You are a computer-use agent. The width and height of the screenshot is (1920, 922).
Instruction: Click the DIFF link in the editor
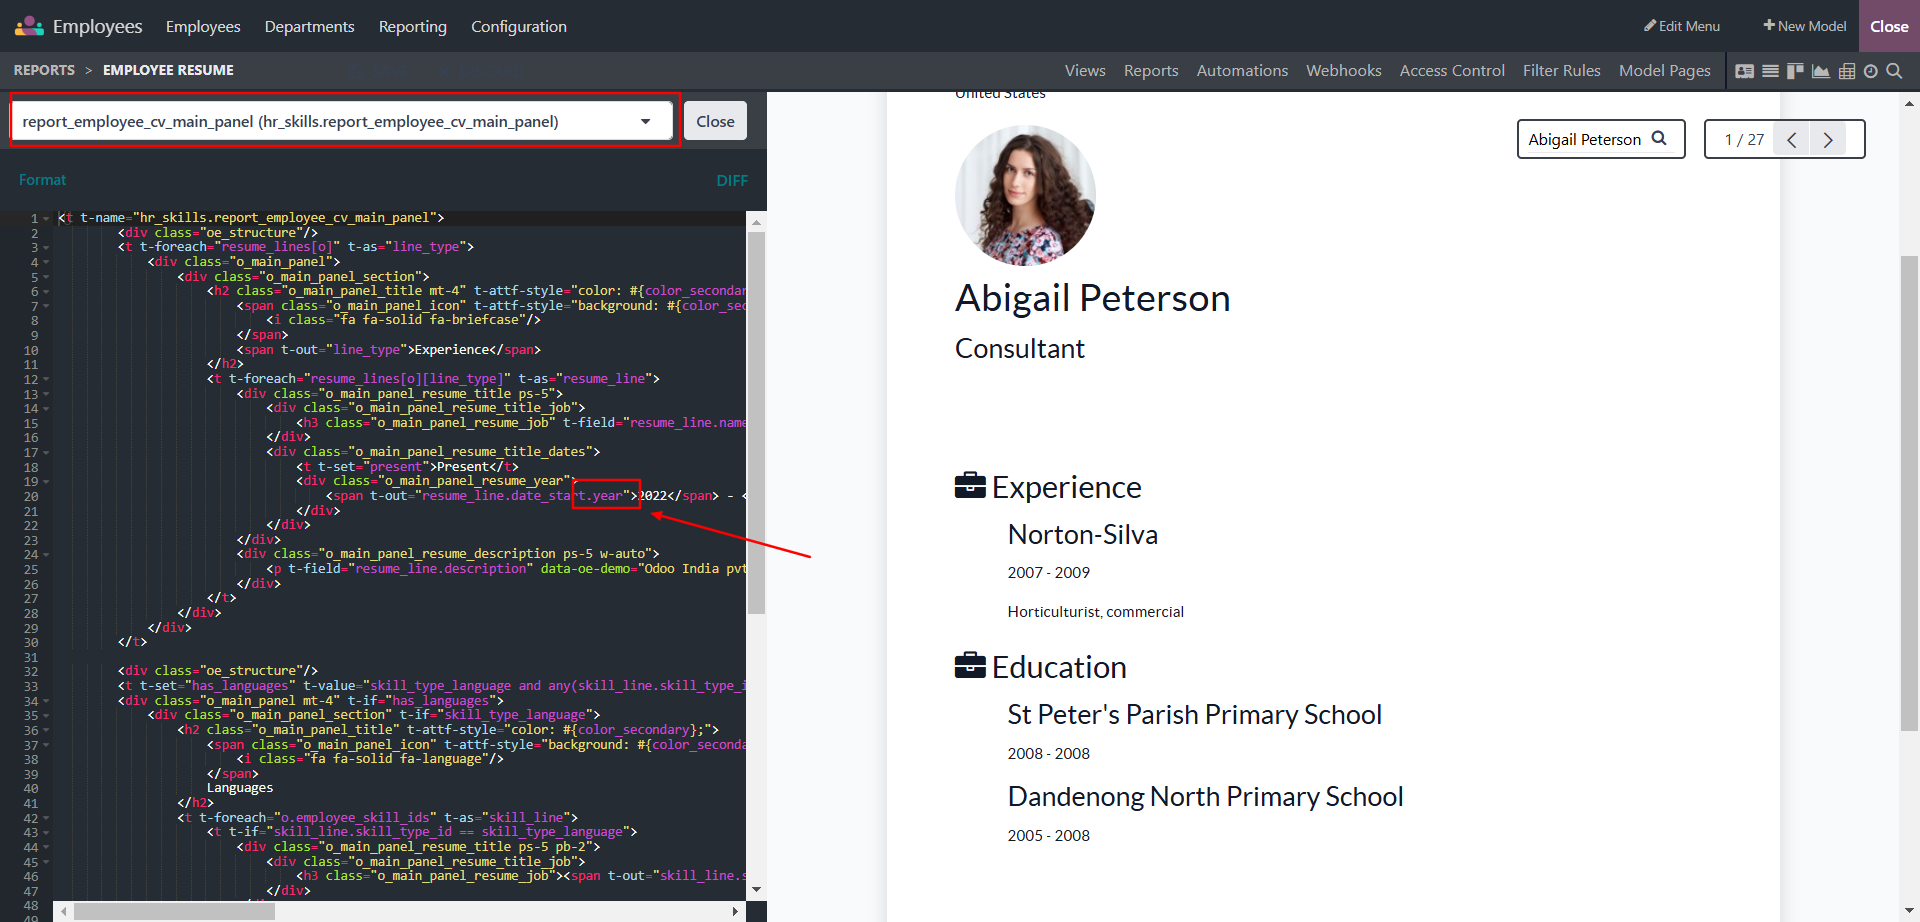pyautogui.click(x=732, y=181)
